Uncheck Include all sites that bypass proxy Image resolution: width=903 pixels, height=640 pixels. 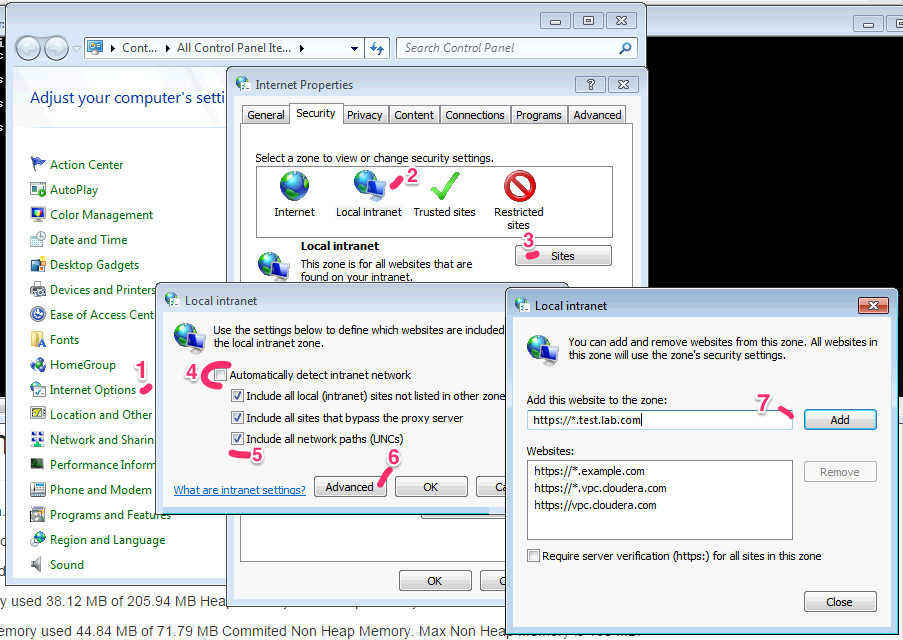tap(237, 418)
